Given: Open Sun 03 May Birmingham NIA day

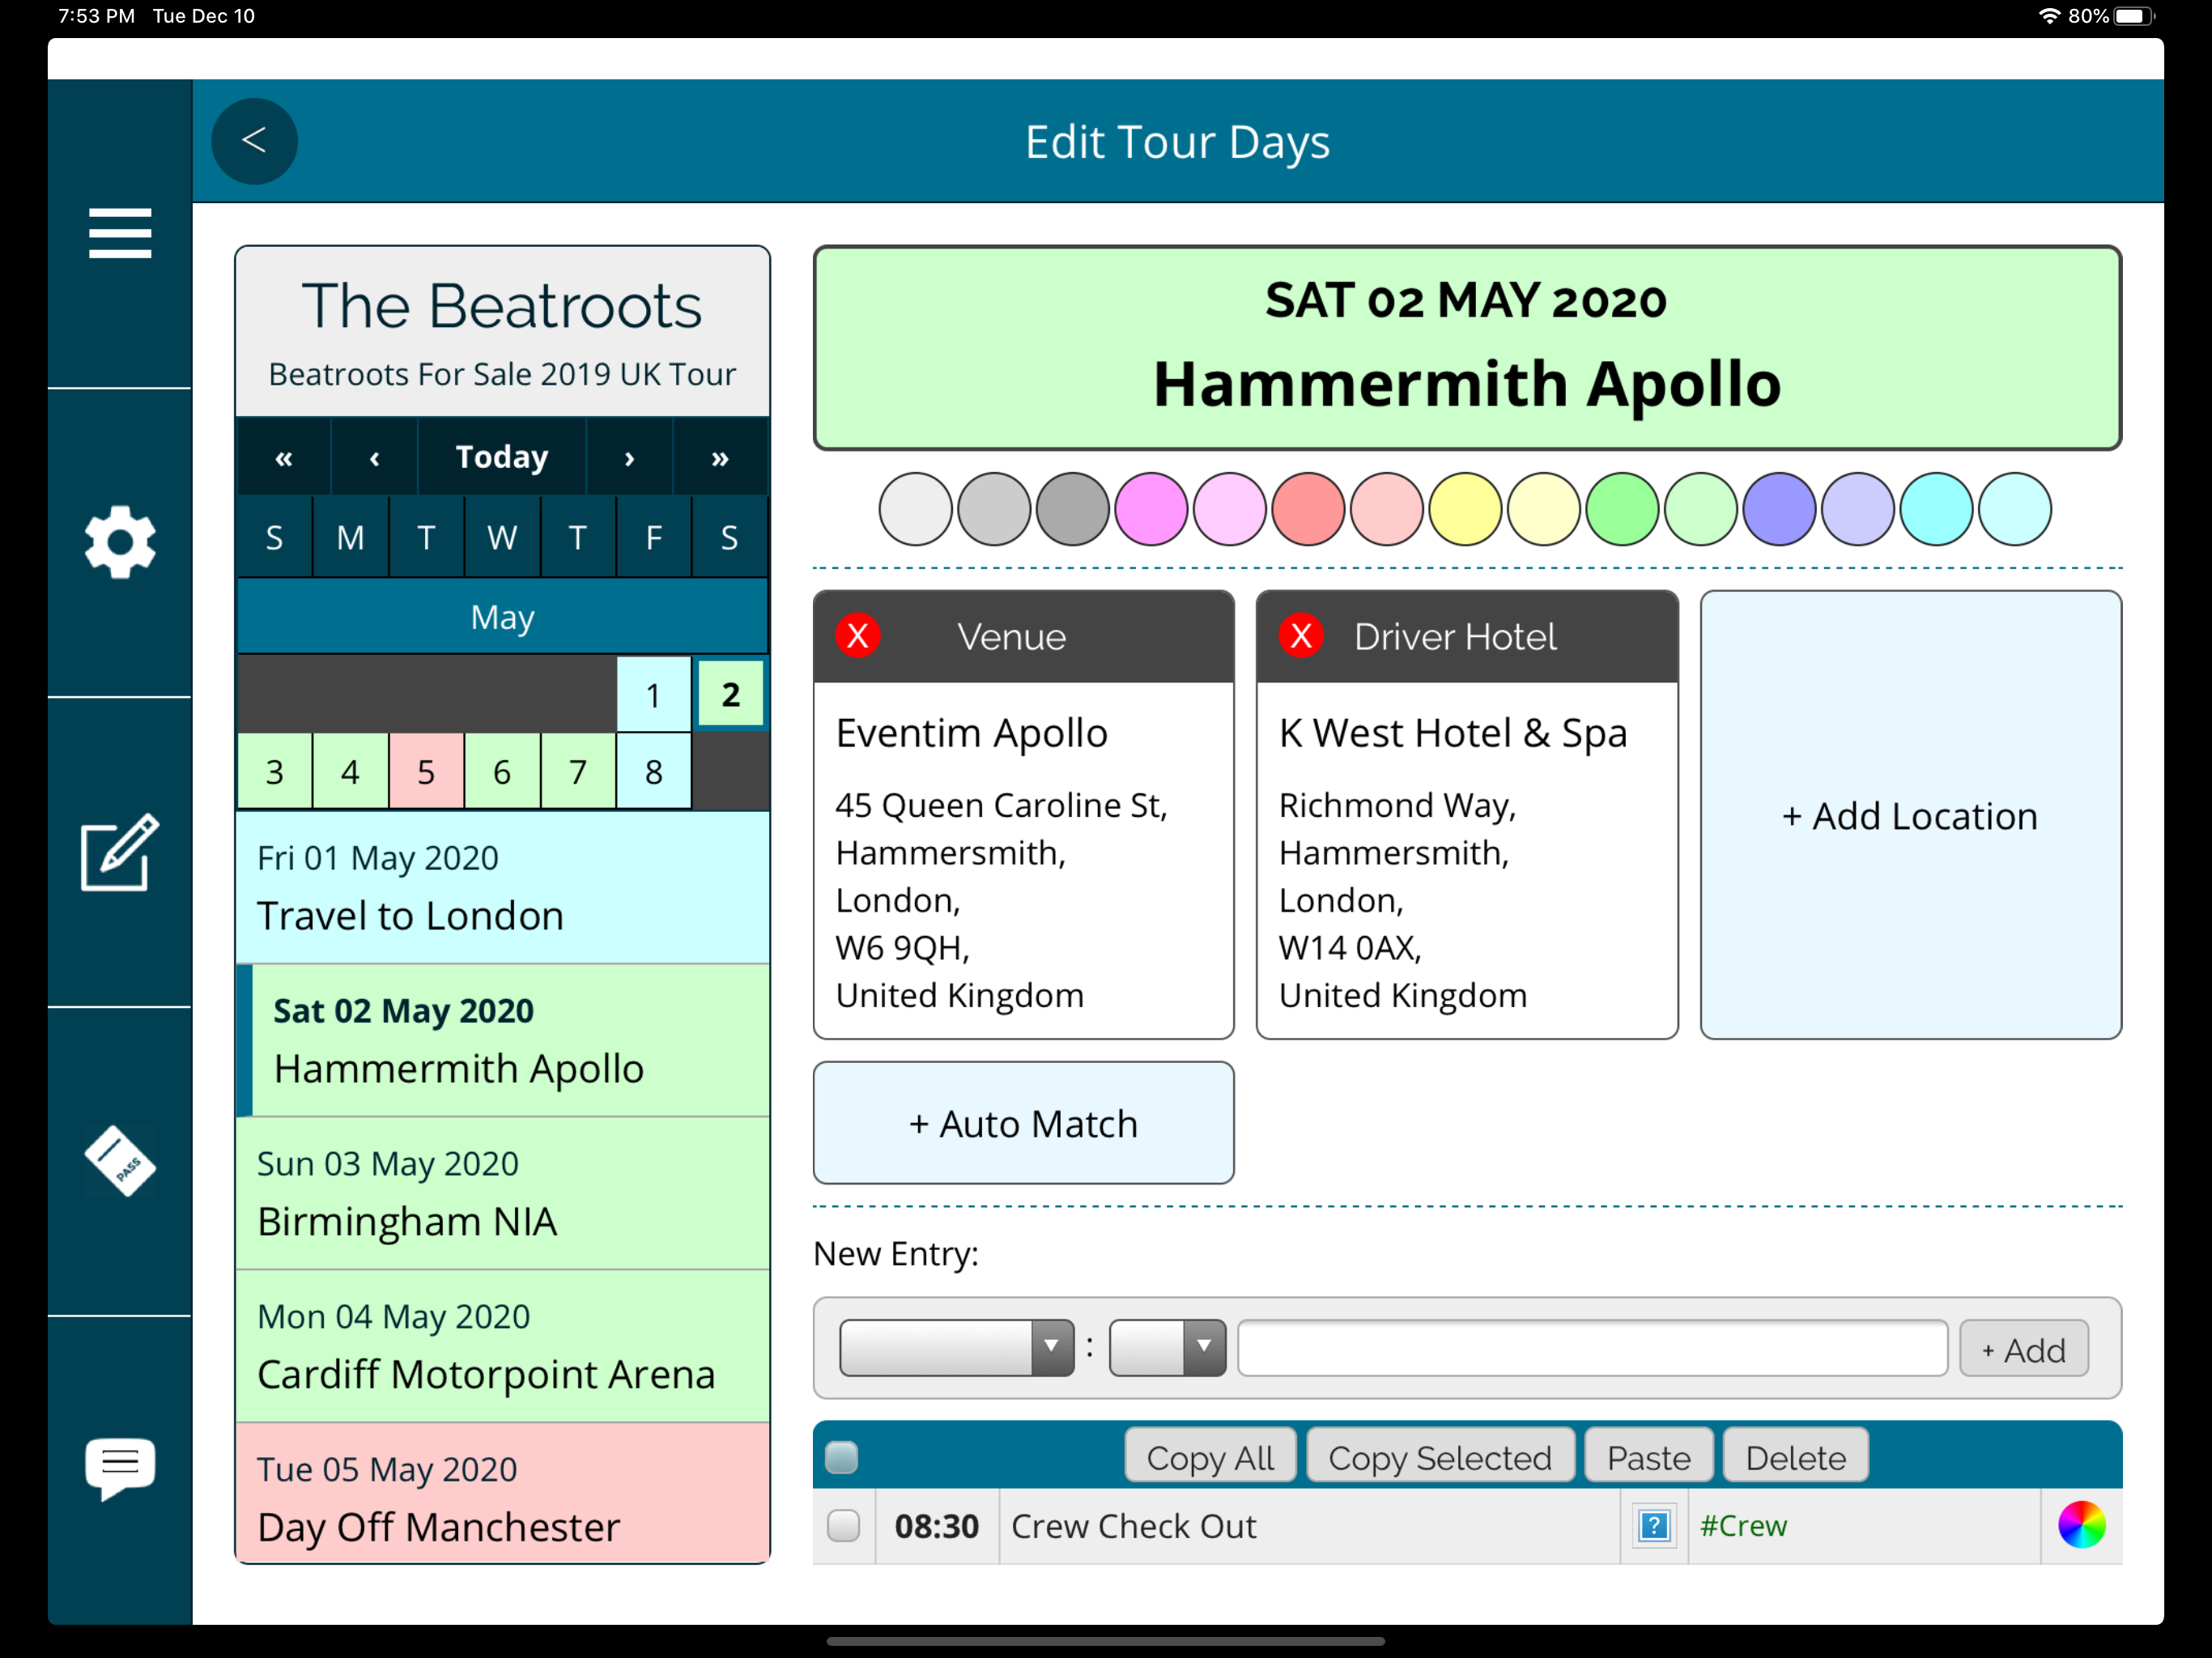Looking at the screenshot, I should click(502, 1193).
